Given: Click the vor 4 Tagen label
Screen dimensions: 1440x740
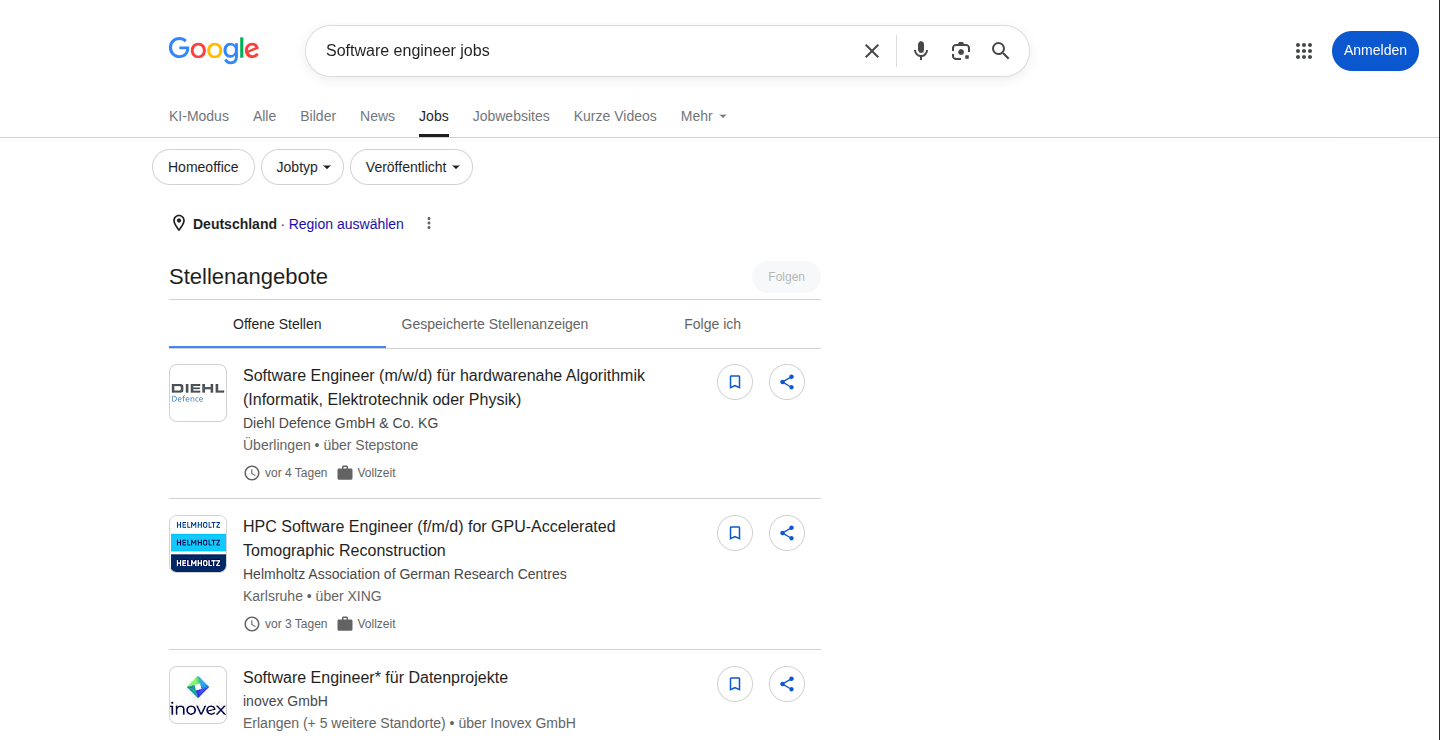Looking at the screenshot, I should point(296,473).
